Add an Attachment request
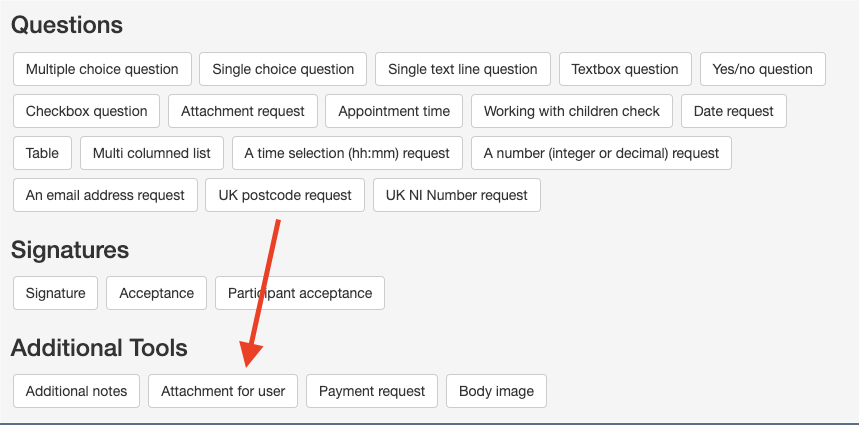The image size is (859, 425). coord(243,111)
